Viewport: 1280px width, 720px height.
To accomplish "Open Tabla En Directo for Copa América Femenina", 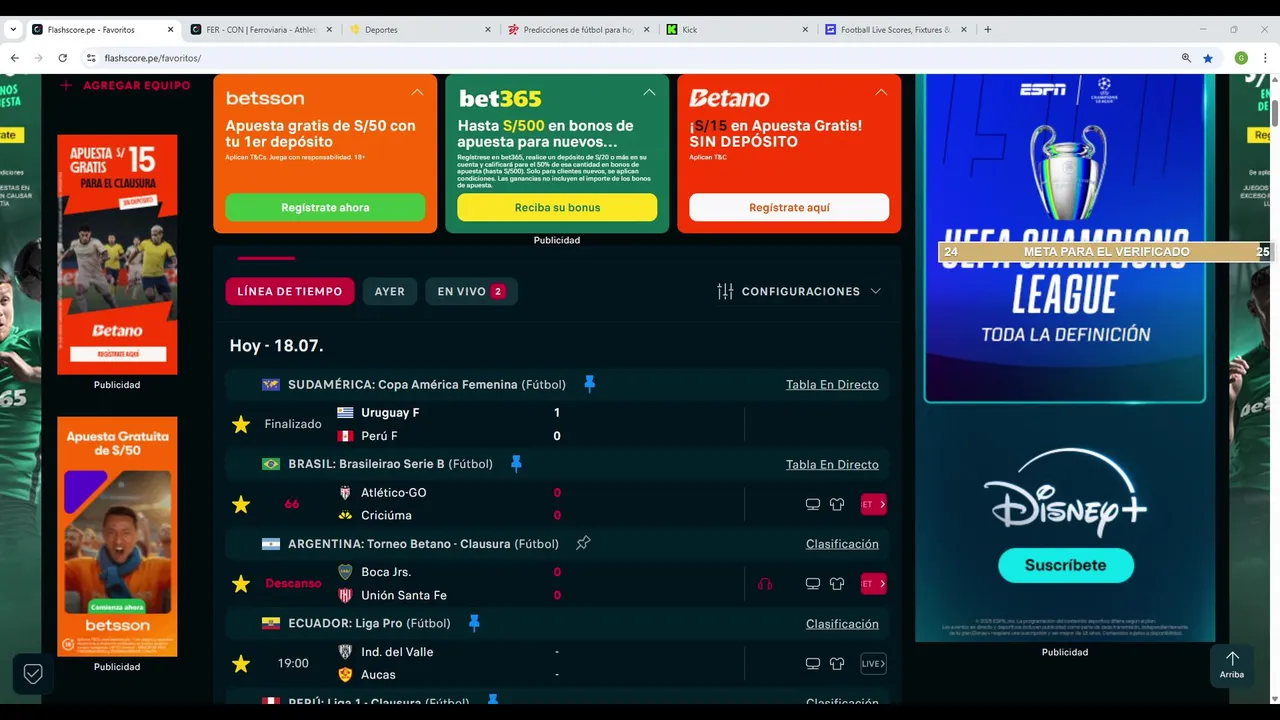I will [x=832, y=384].
